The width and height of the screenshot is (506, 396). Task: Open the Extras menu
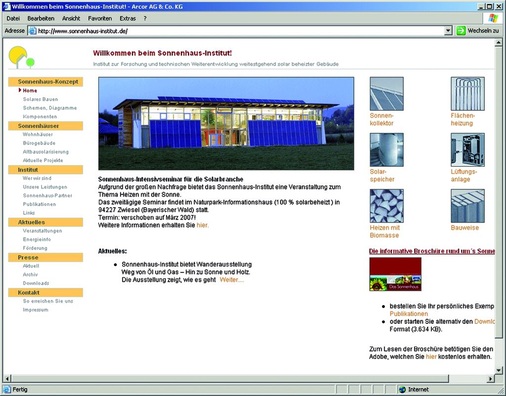click(x=128, y=18)
